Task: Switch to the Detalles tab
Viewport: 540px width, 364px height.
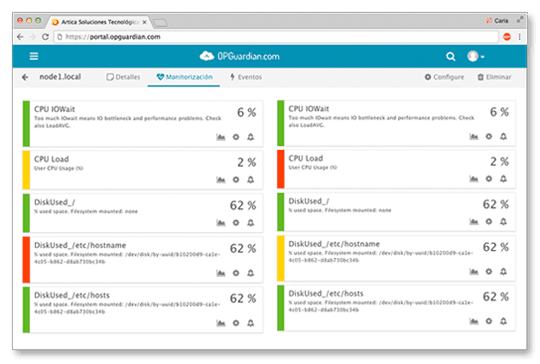Action: 123,77
